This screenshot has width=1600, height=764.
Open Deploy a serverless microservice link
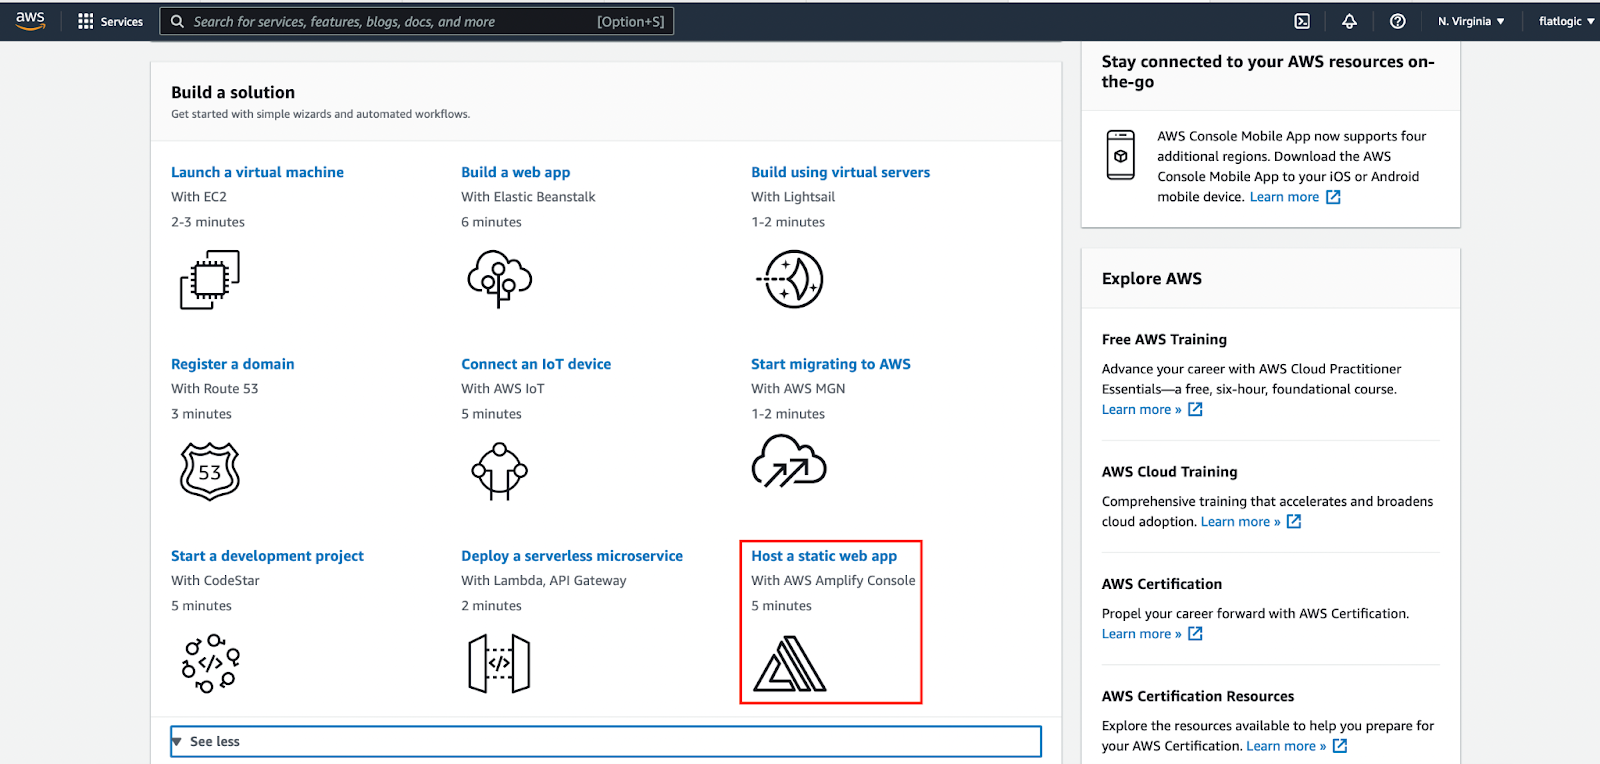[x=572, y=556]
